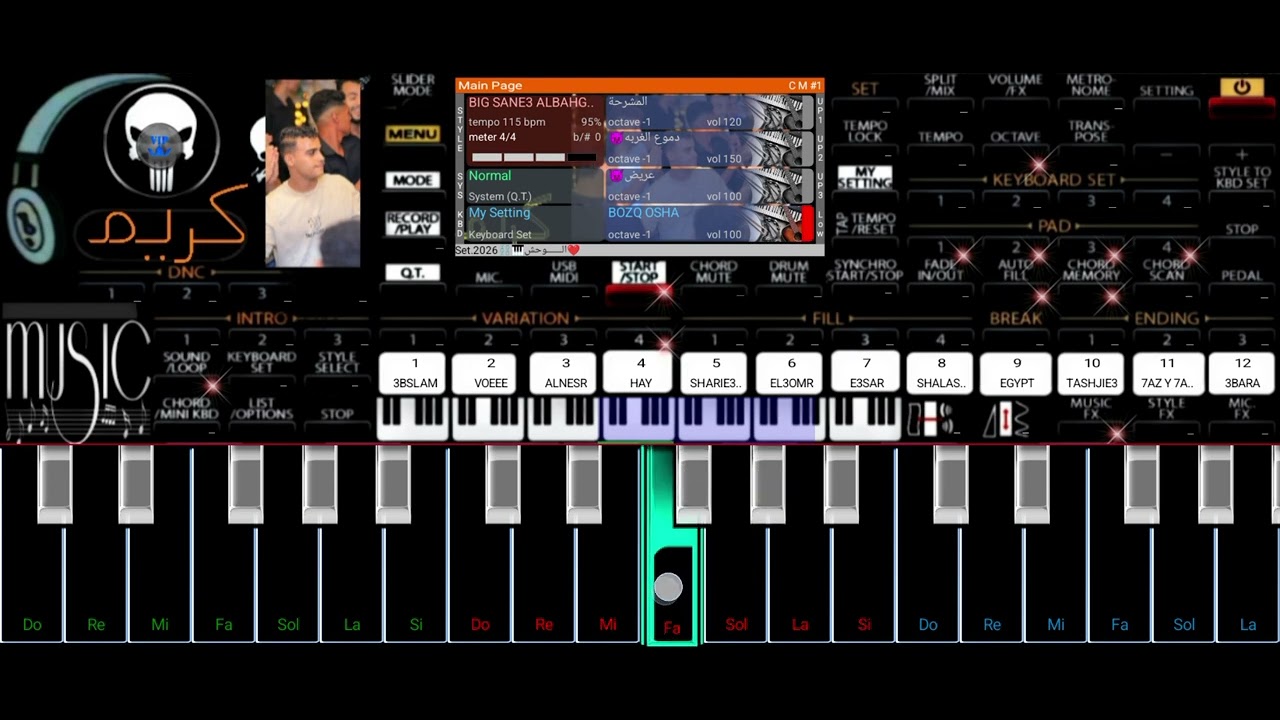Trigger Pad 4

pos(1166,247)
